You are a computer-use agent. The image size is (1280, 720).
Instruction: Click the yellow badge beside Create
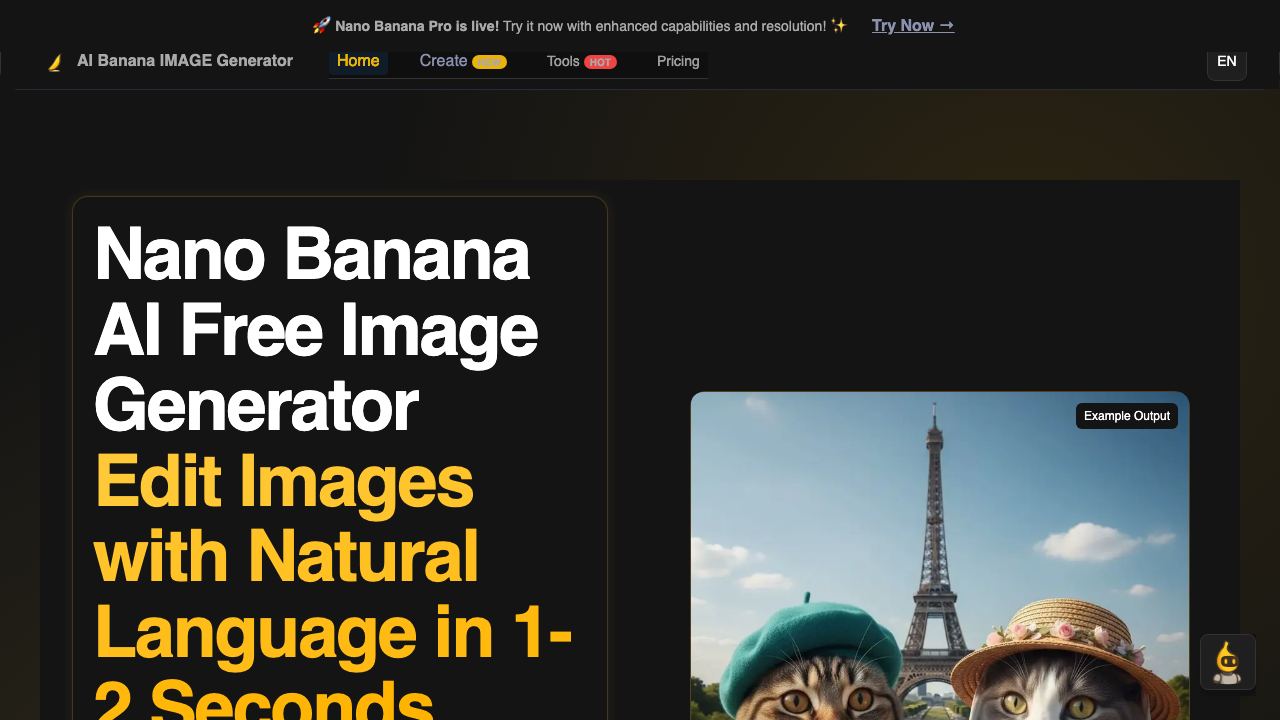pos(489,62)
